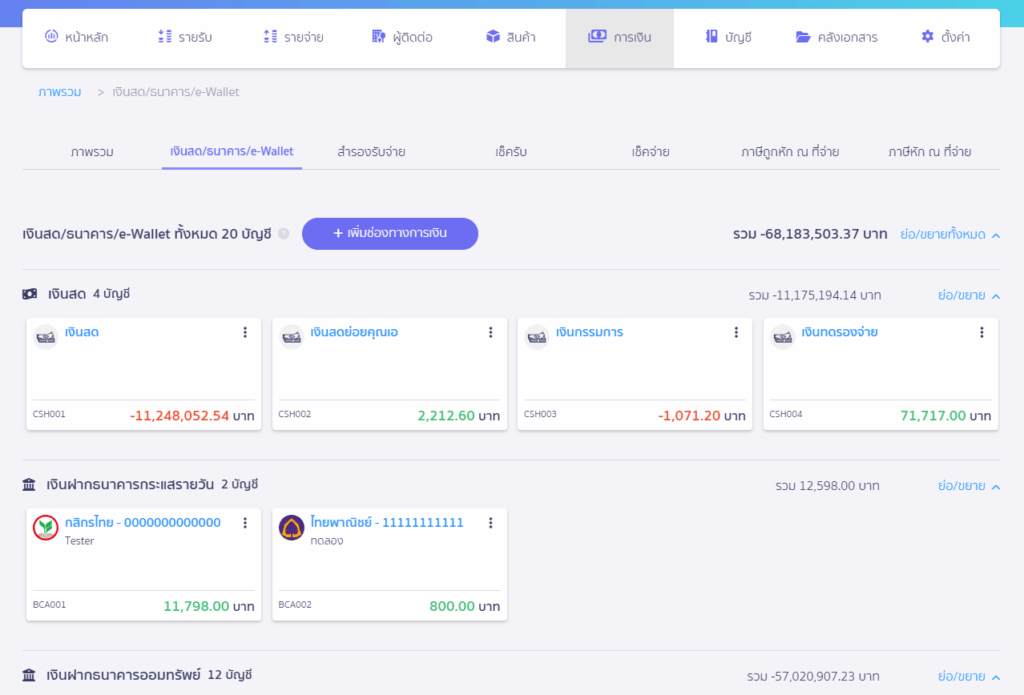Screen dimensions: 1024x695
Task: Collapse the เงินสด section using ย่อ/ขยาย
Action: (968, 295)
